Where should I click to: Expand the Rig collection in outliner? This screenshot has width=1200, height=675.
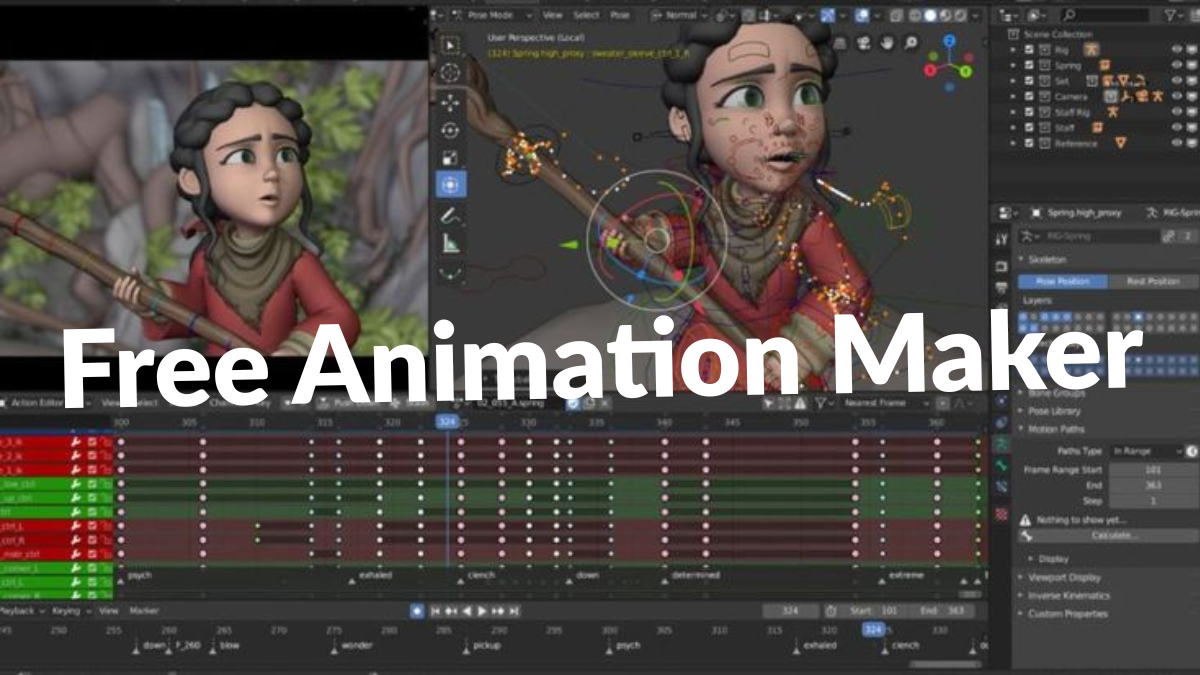click(1014, 49)
